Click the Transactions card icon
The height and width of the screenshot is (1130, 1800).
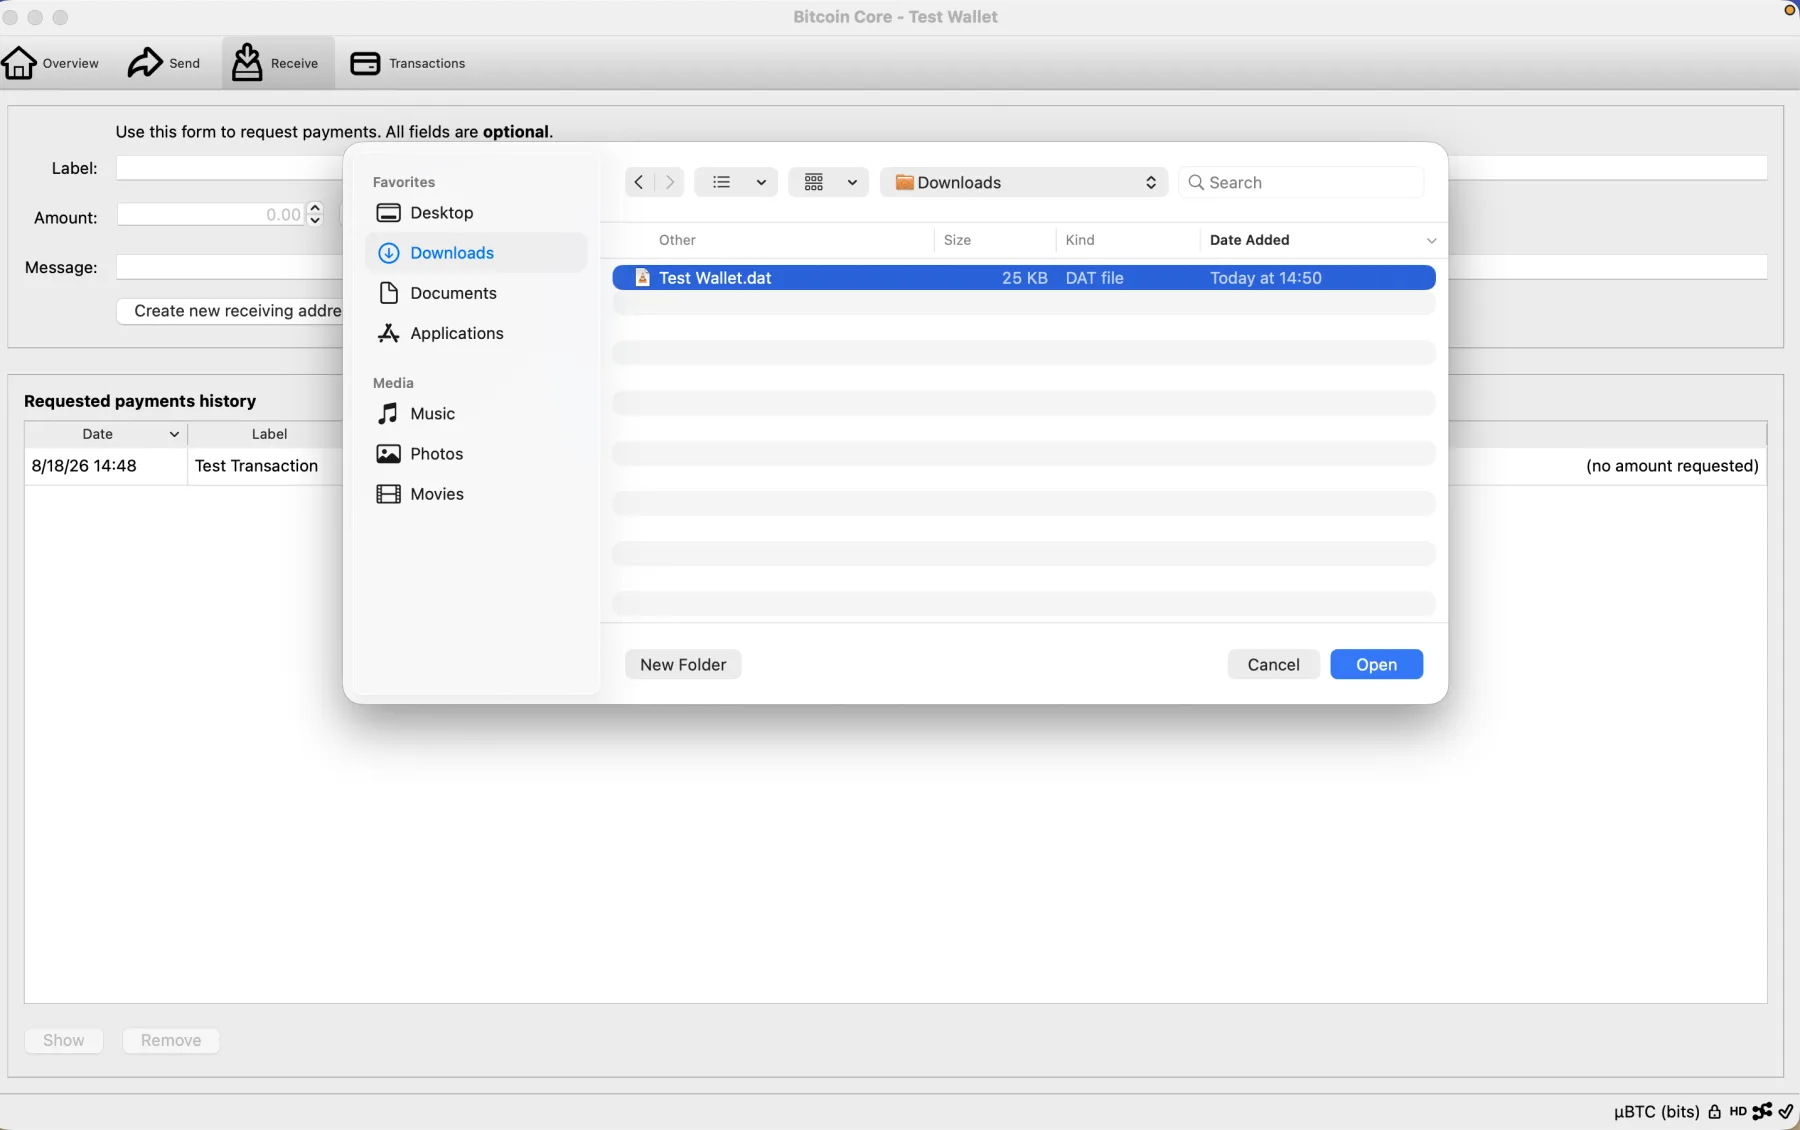365,63
